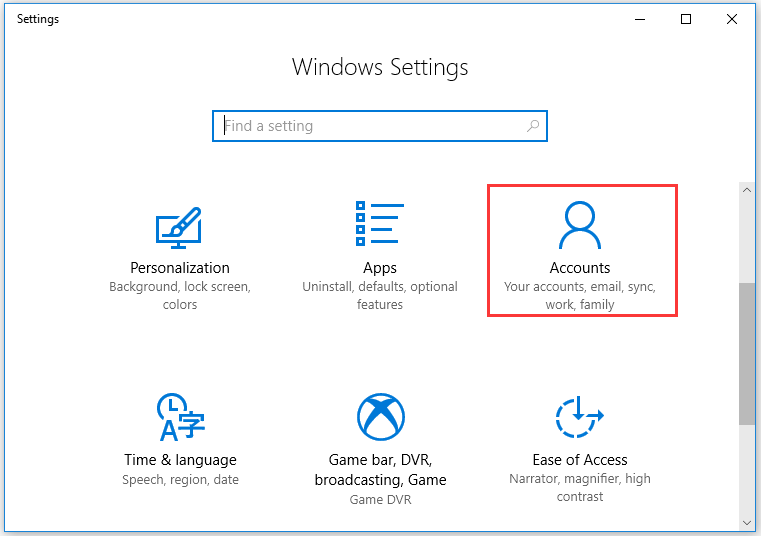The image size is (761, 536).
Task: Click the Apps title
Action: (x=380, y=268)
